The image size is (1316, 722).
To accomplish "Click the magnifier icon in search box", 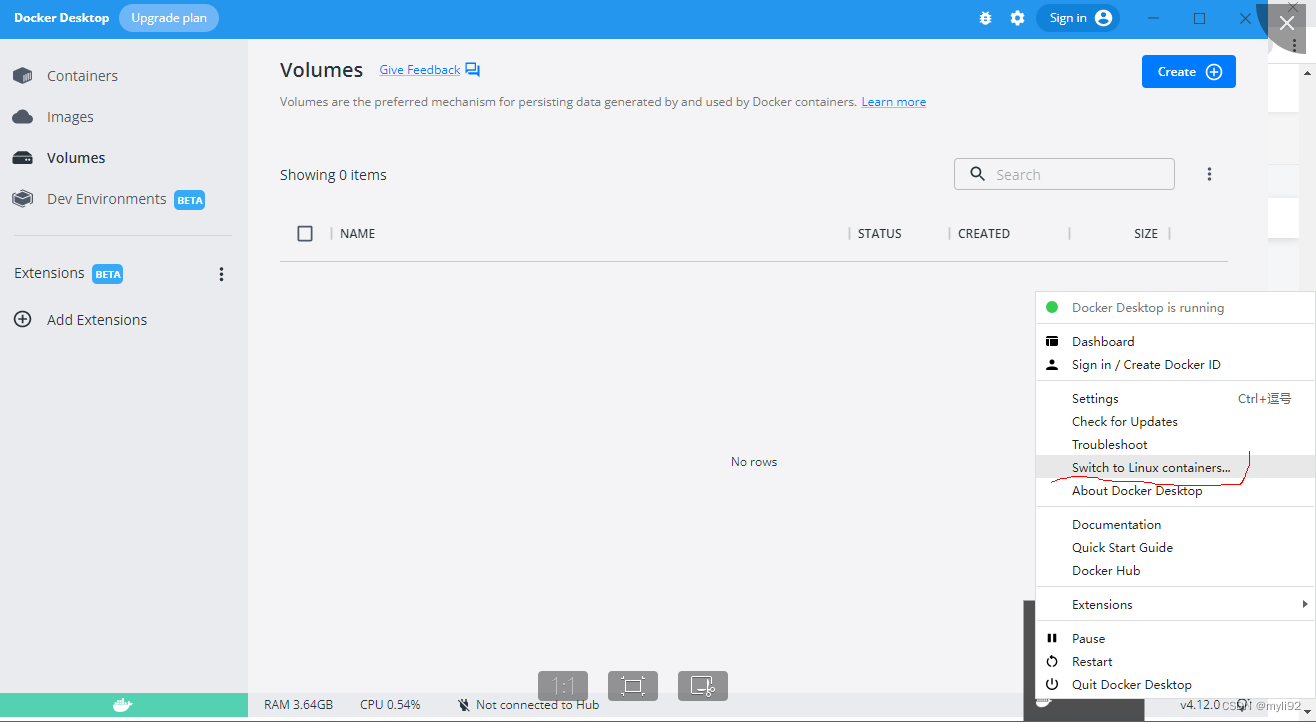I will coord(977,174).
